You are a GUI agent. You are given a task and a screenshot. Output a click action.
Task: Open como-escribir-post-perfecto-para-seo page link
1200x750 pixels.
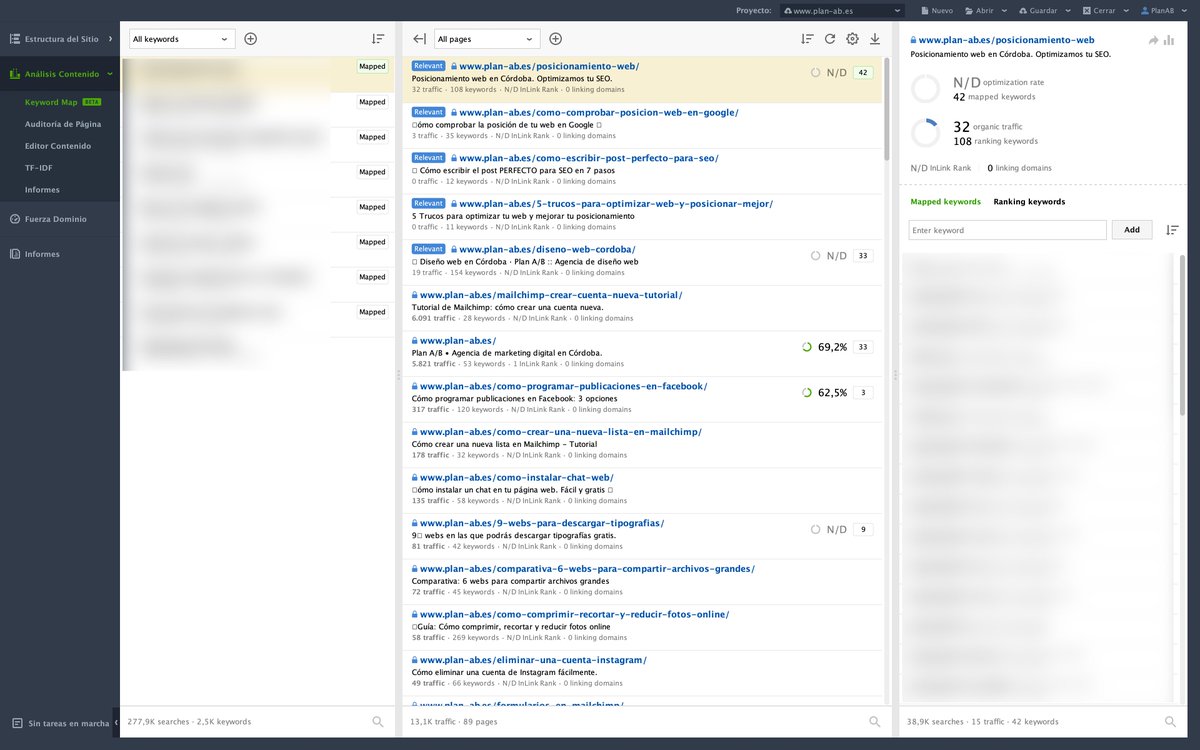[x=589, y=158]
